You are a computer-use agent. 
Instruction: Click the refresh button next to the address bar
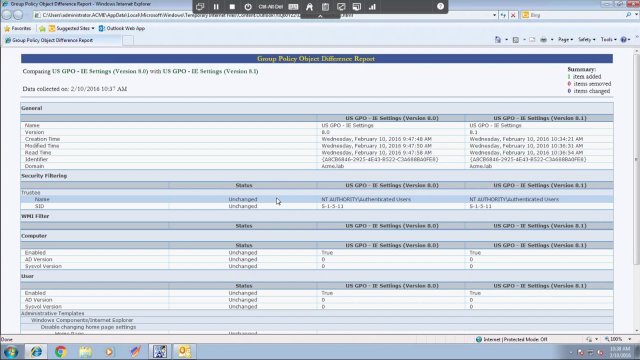pos(503,15)
